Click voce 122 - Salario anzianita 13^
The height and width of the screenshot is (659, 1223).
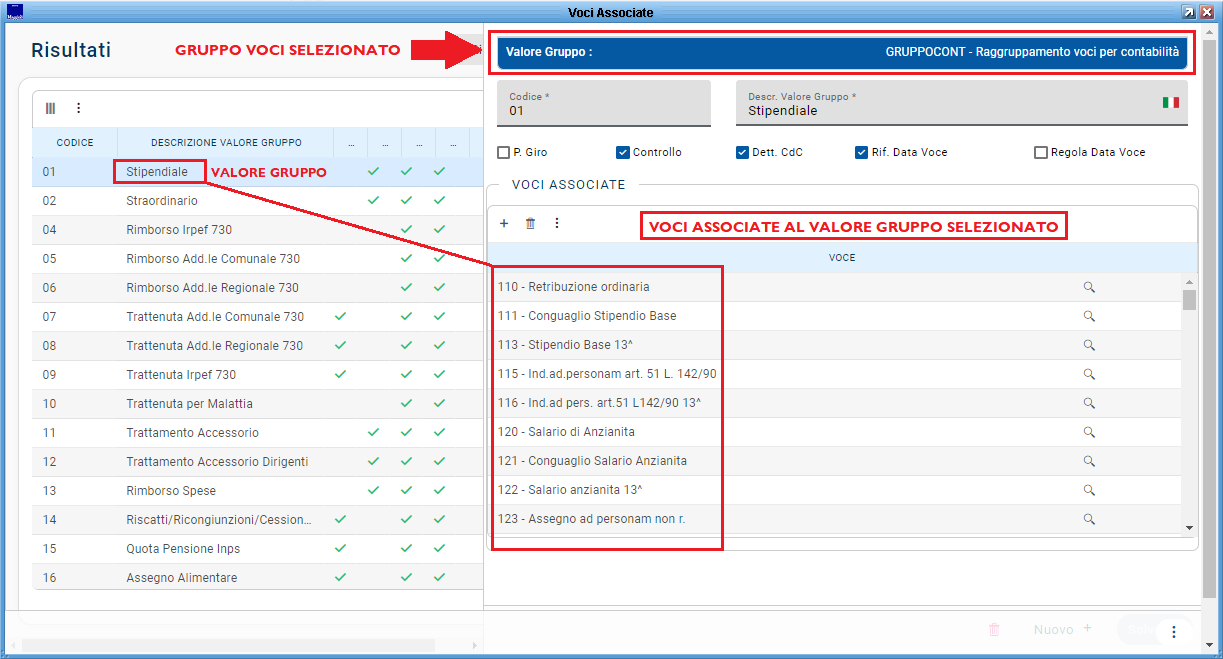[570, 490]
